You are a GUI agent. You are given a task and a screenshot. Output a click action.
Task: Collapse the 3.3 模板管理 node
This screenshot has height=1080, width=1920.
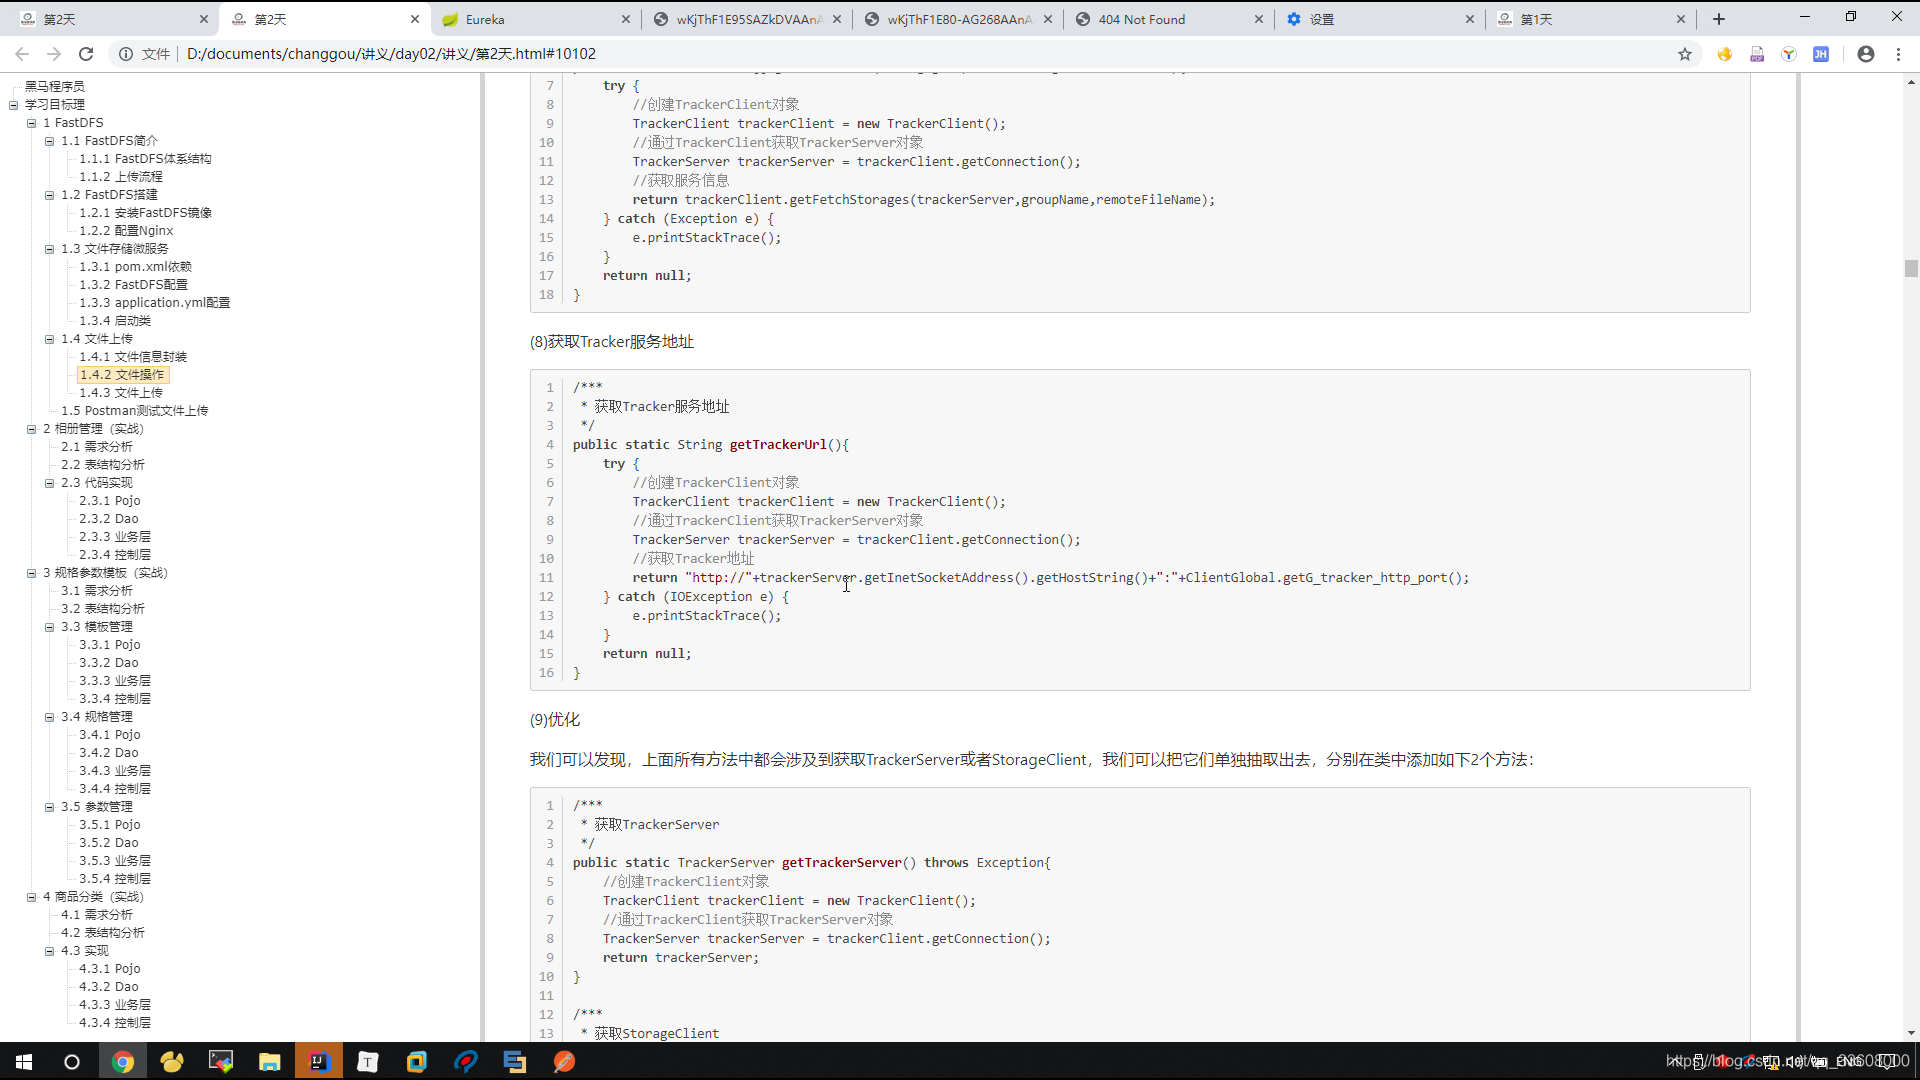pos(49,627)
